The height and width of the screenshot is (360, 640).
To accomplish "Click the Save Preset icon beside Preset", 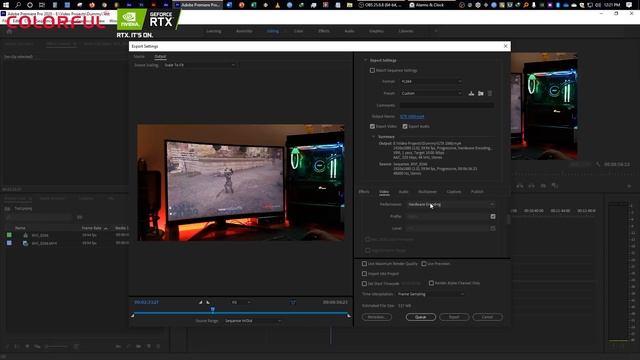I will 471,93.
